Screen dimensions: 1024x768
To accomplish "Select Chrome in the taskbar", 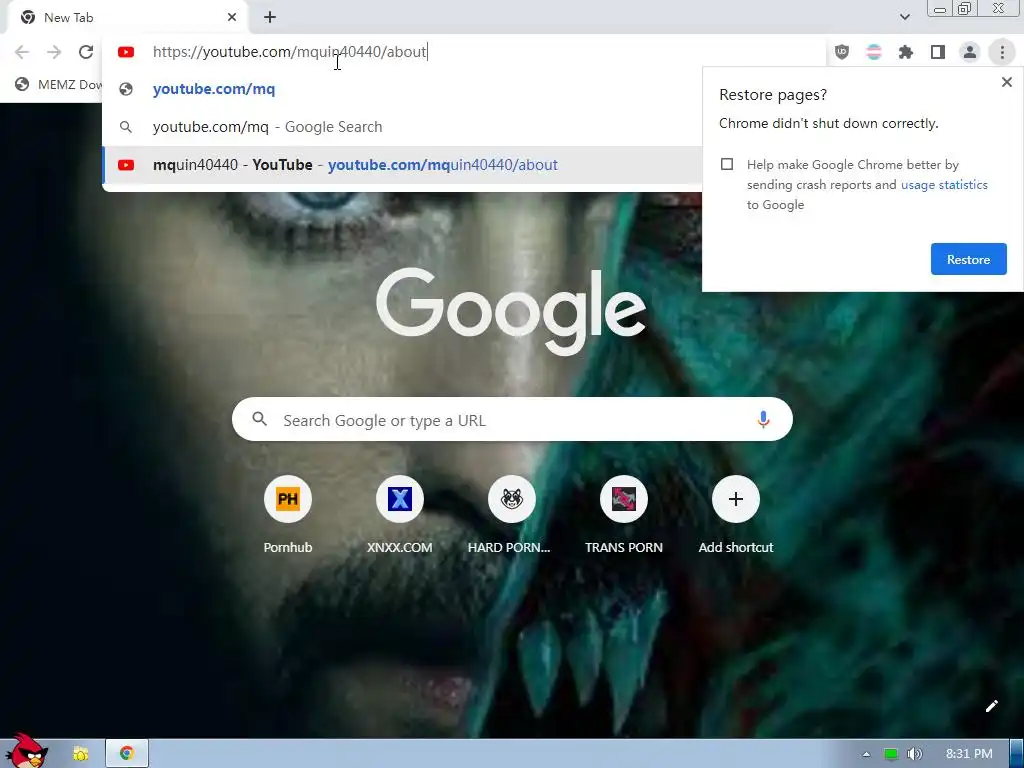I will tap(127, 754).
